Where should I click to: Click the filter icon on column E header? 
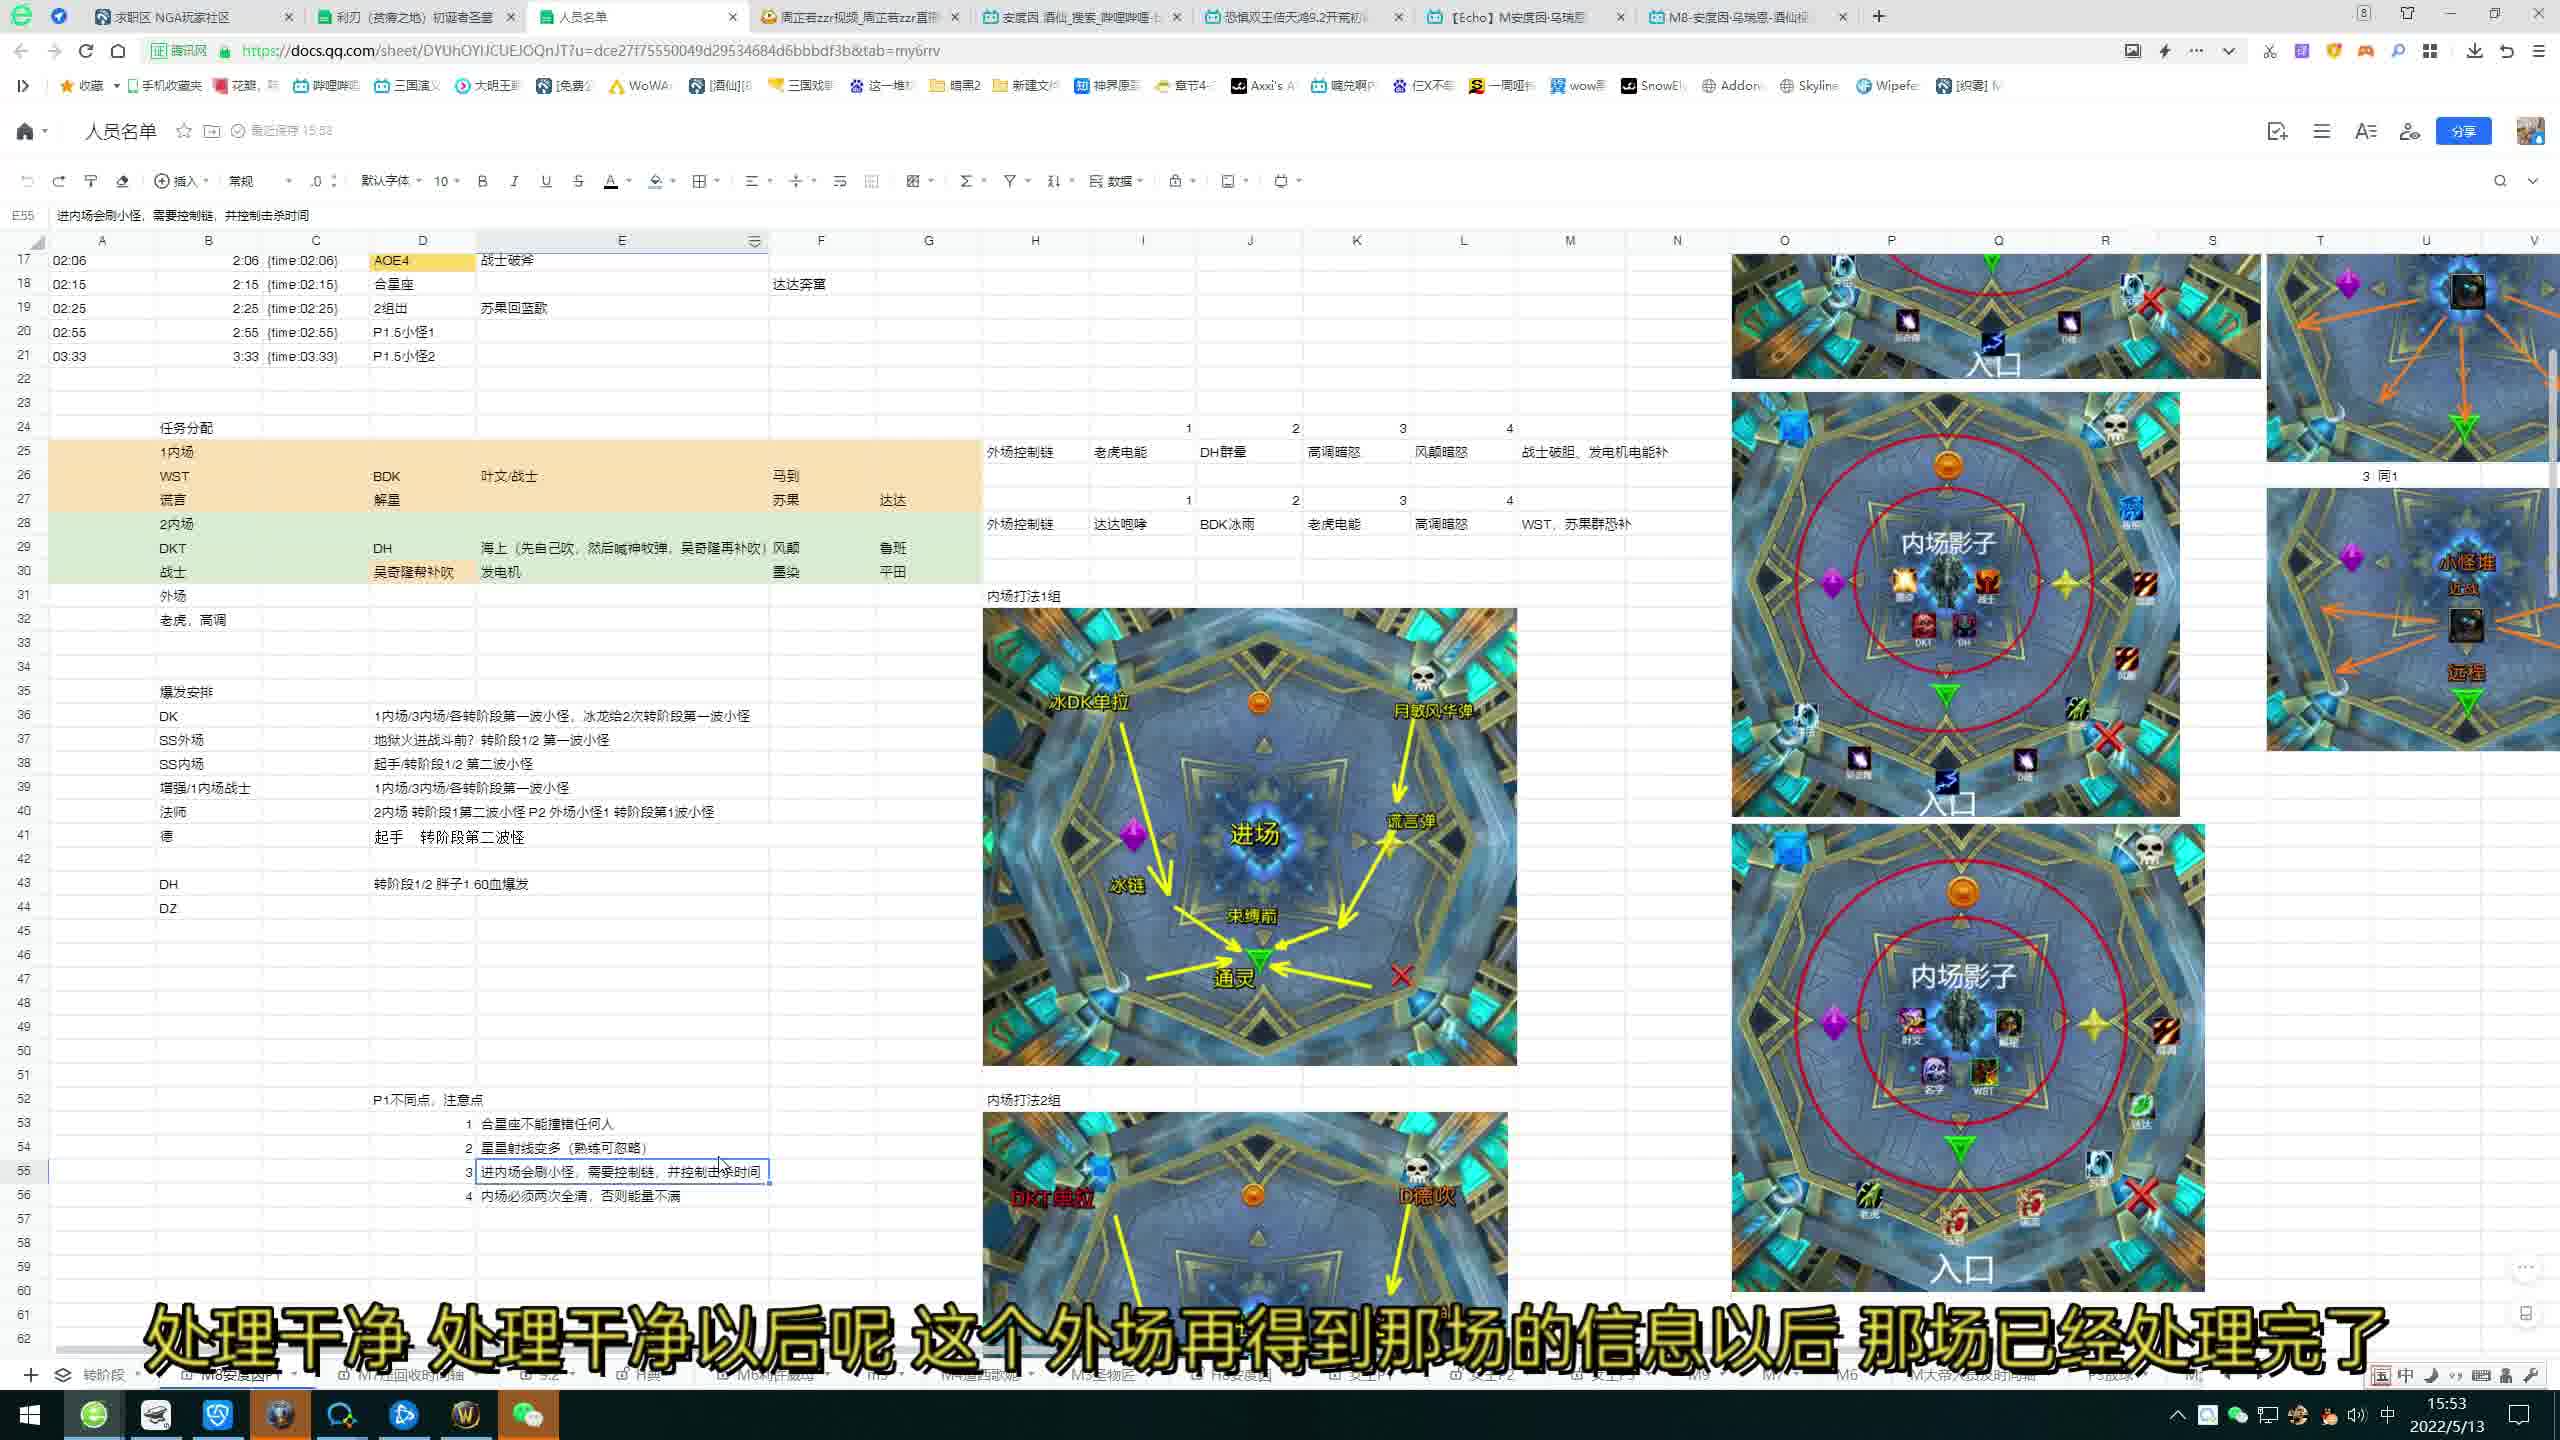(755, 241)
